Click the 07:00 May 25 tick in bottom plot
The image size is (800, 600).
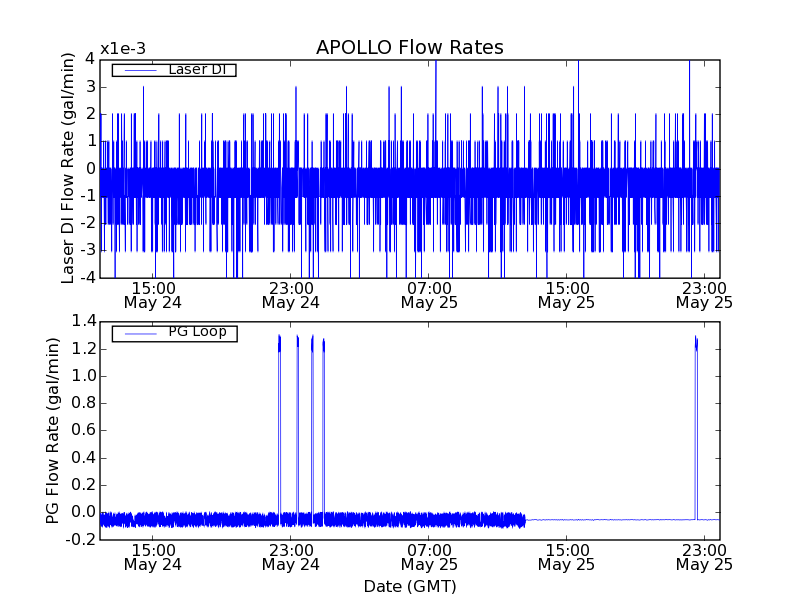click(428, 556)
